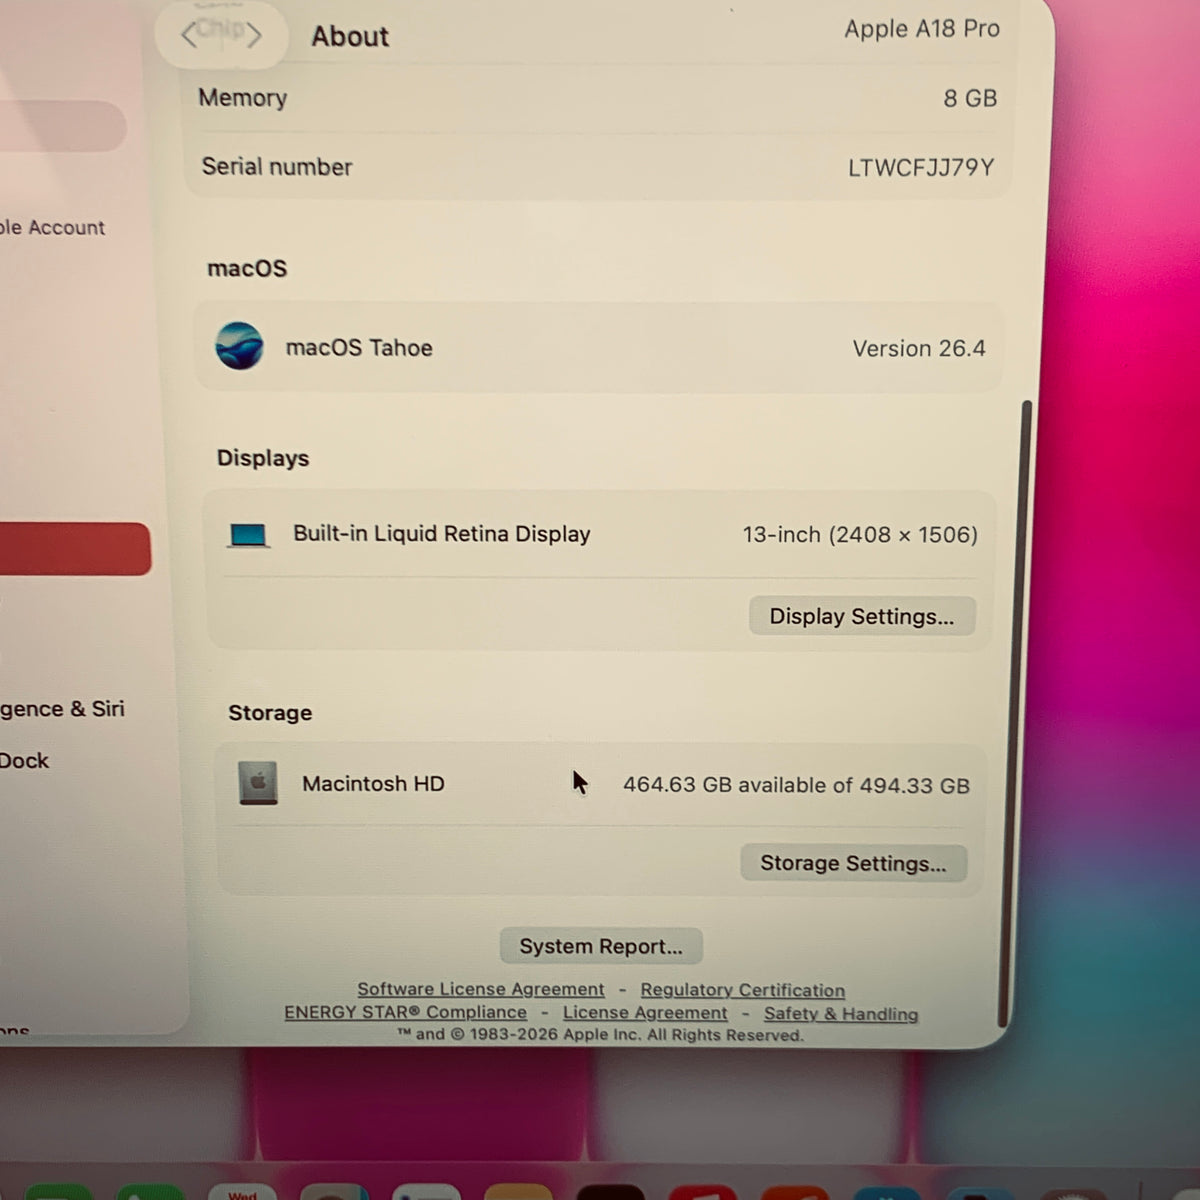Click the back chevron in the toolbar
The height and width of the screenshot is (1200, 1200).
[x=188, y=36]
